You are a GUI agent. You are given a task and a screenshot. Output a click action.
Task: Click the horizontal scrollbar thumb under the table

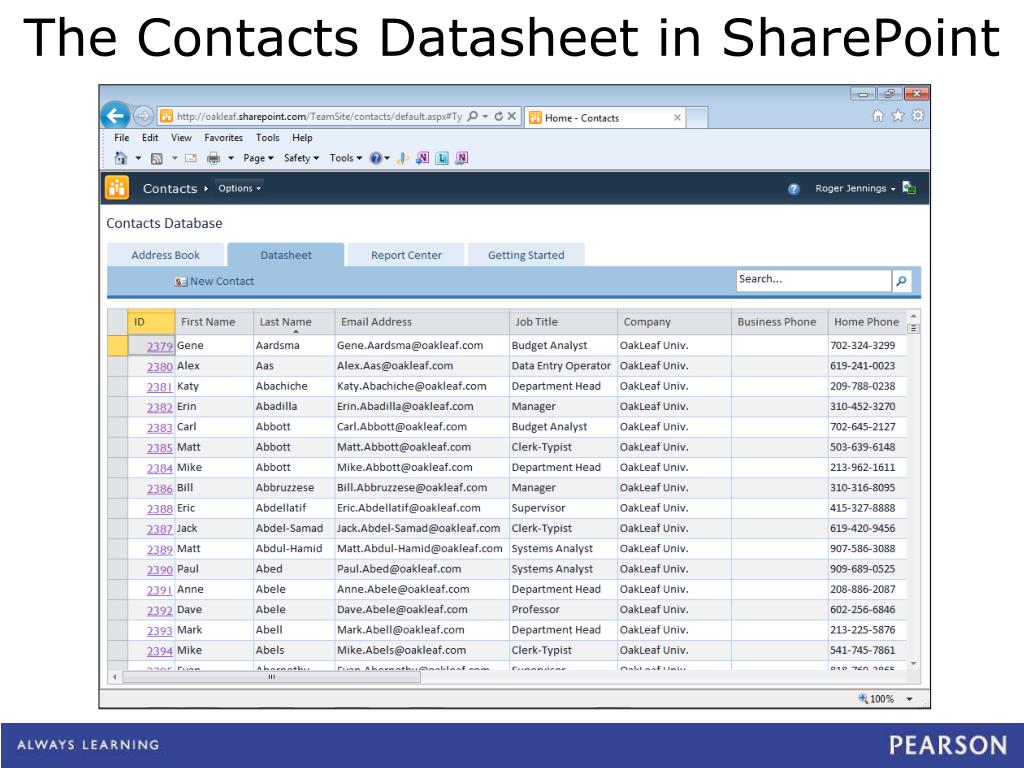tap(272, 677)
